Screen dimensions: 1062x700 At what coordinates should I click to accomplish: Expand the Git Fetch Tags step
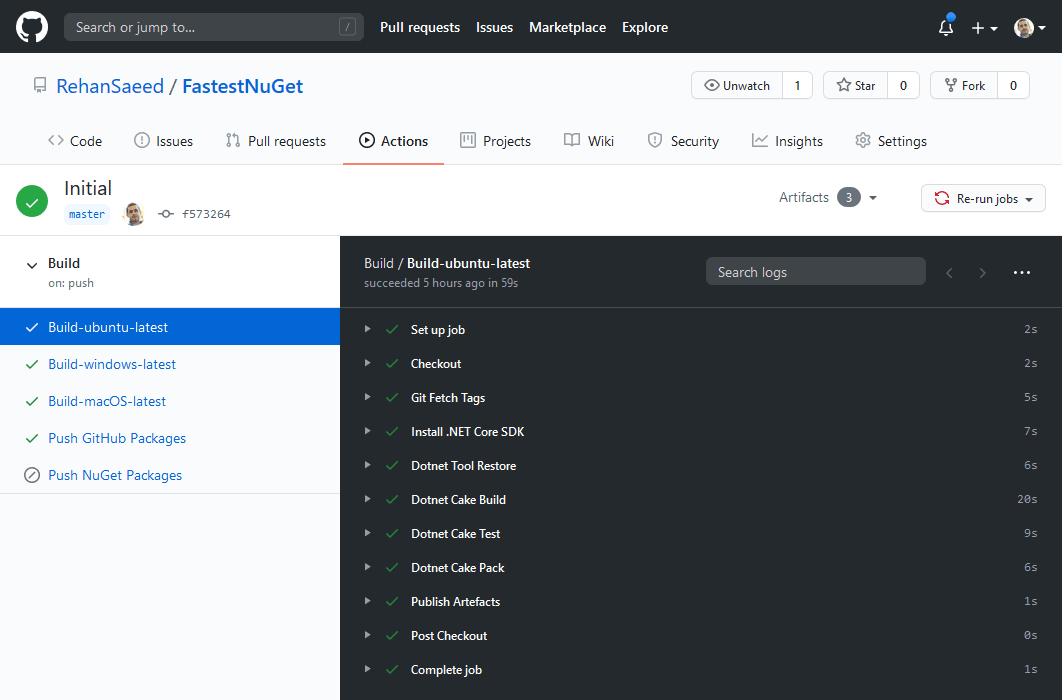click(367, 397)
